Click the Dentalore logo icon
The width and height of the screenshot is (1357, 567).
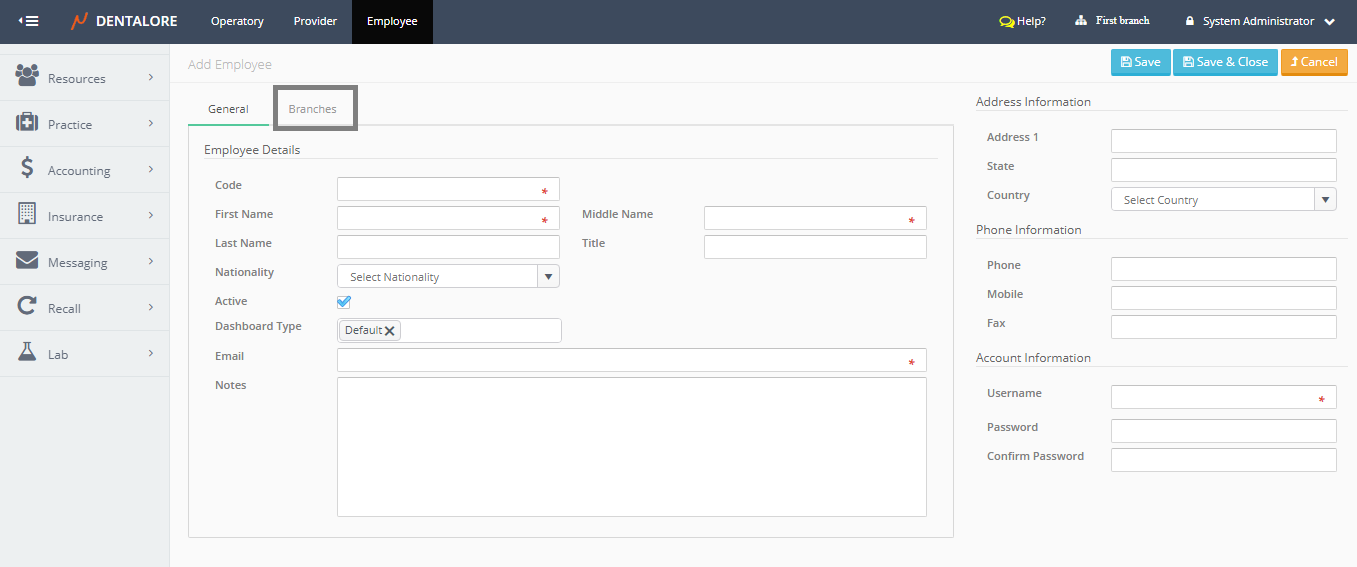pyautogui.click(x=79, y=21)
